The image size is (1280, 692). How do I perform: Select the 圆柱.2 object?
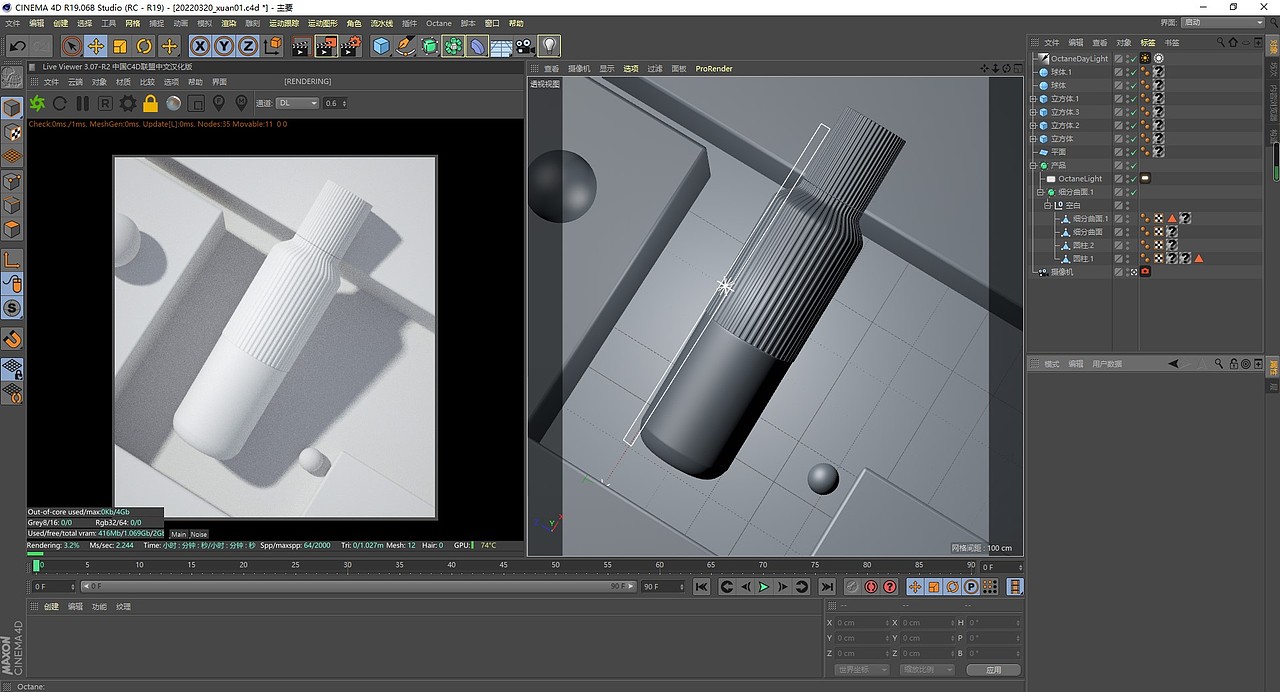[x=1083, y=245]
